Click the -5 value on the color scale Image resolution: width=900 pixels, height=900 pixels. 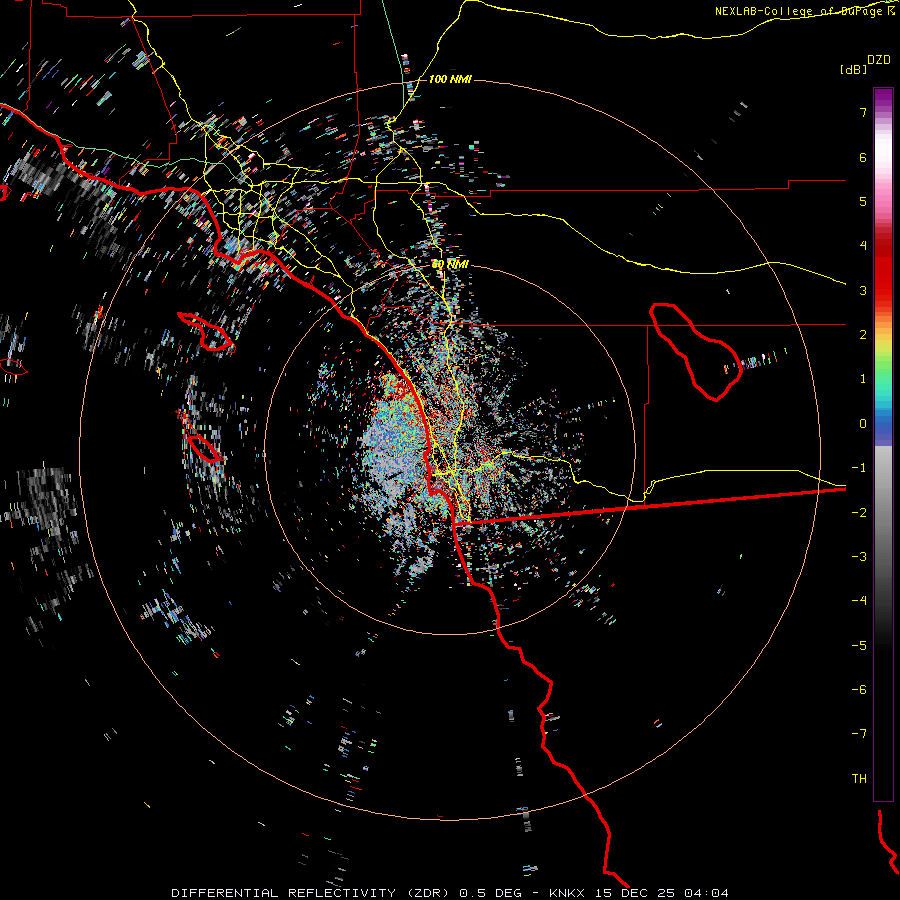[x=859, y=645]
